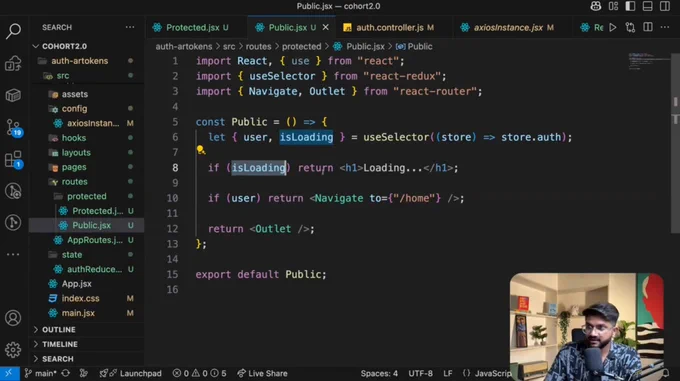Switch branch from main* in status bar
The width and height of the screenshot is (680, 381).
(40, 373)
